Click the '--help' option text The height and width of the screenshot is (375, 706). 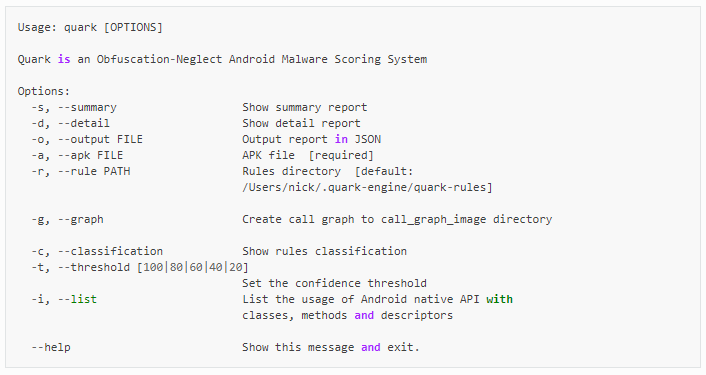pyautogui.click(x=51, y=348)
